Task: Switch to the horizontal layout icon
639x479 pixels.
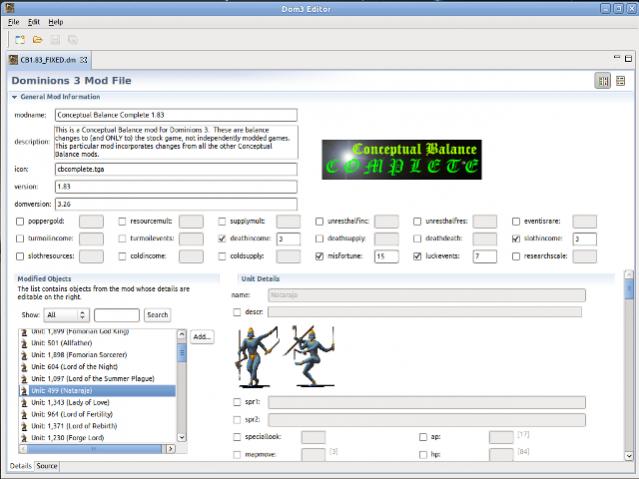Action: [603, 80]
